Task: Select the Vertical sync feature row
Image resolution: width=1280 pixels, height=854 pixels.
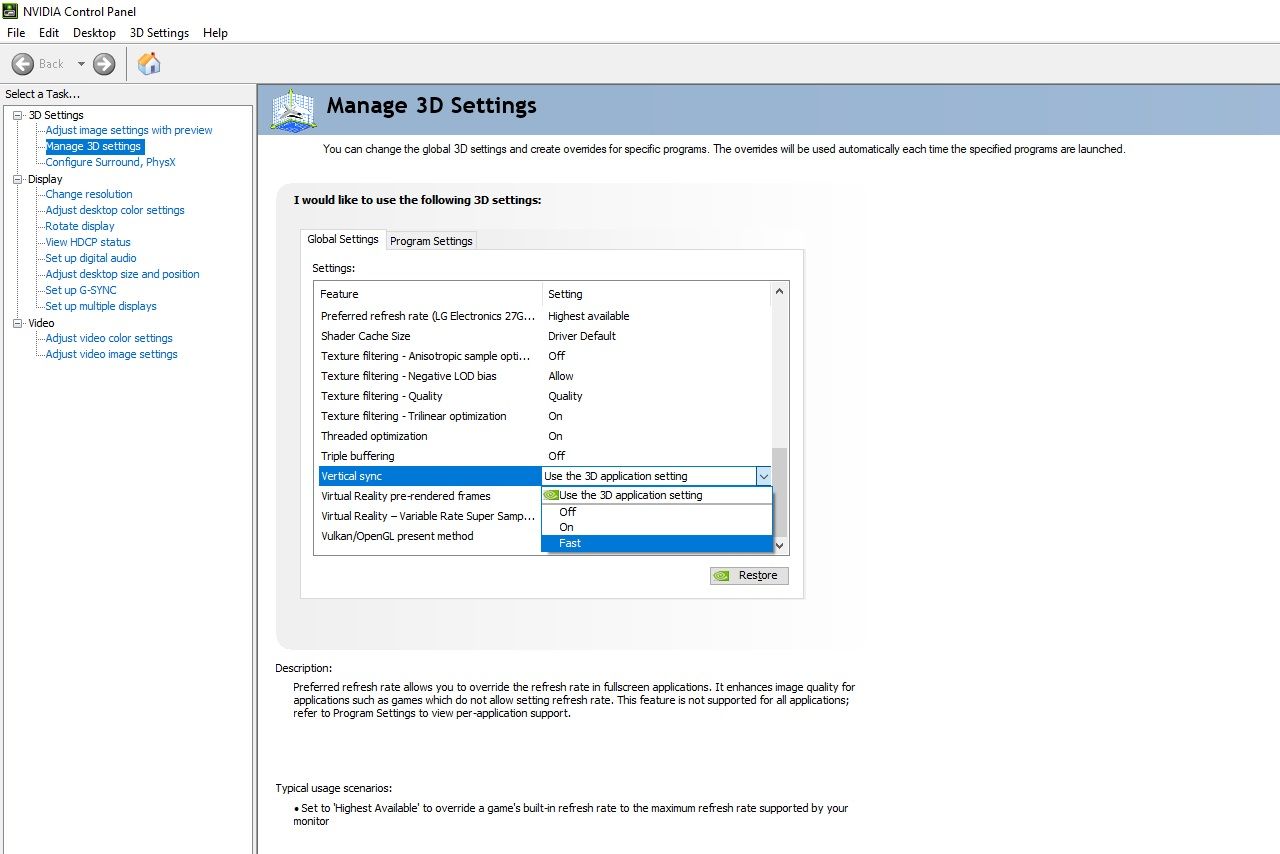Action: (430, 476)
